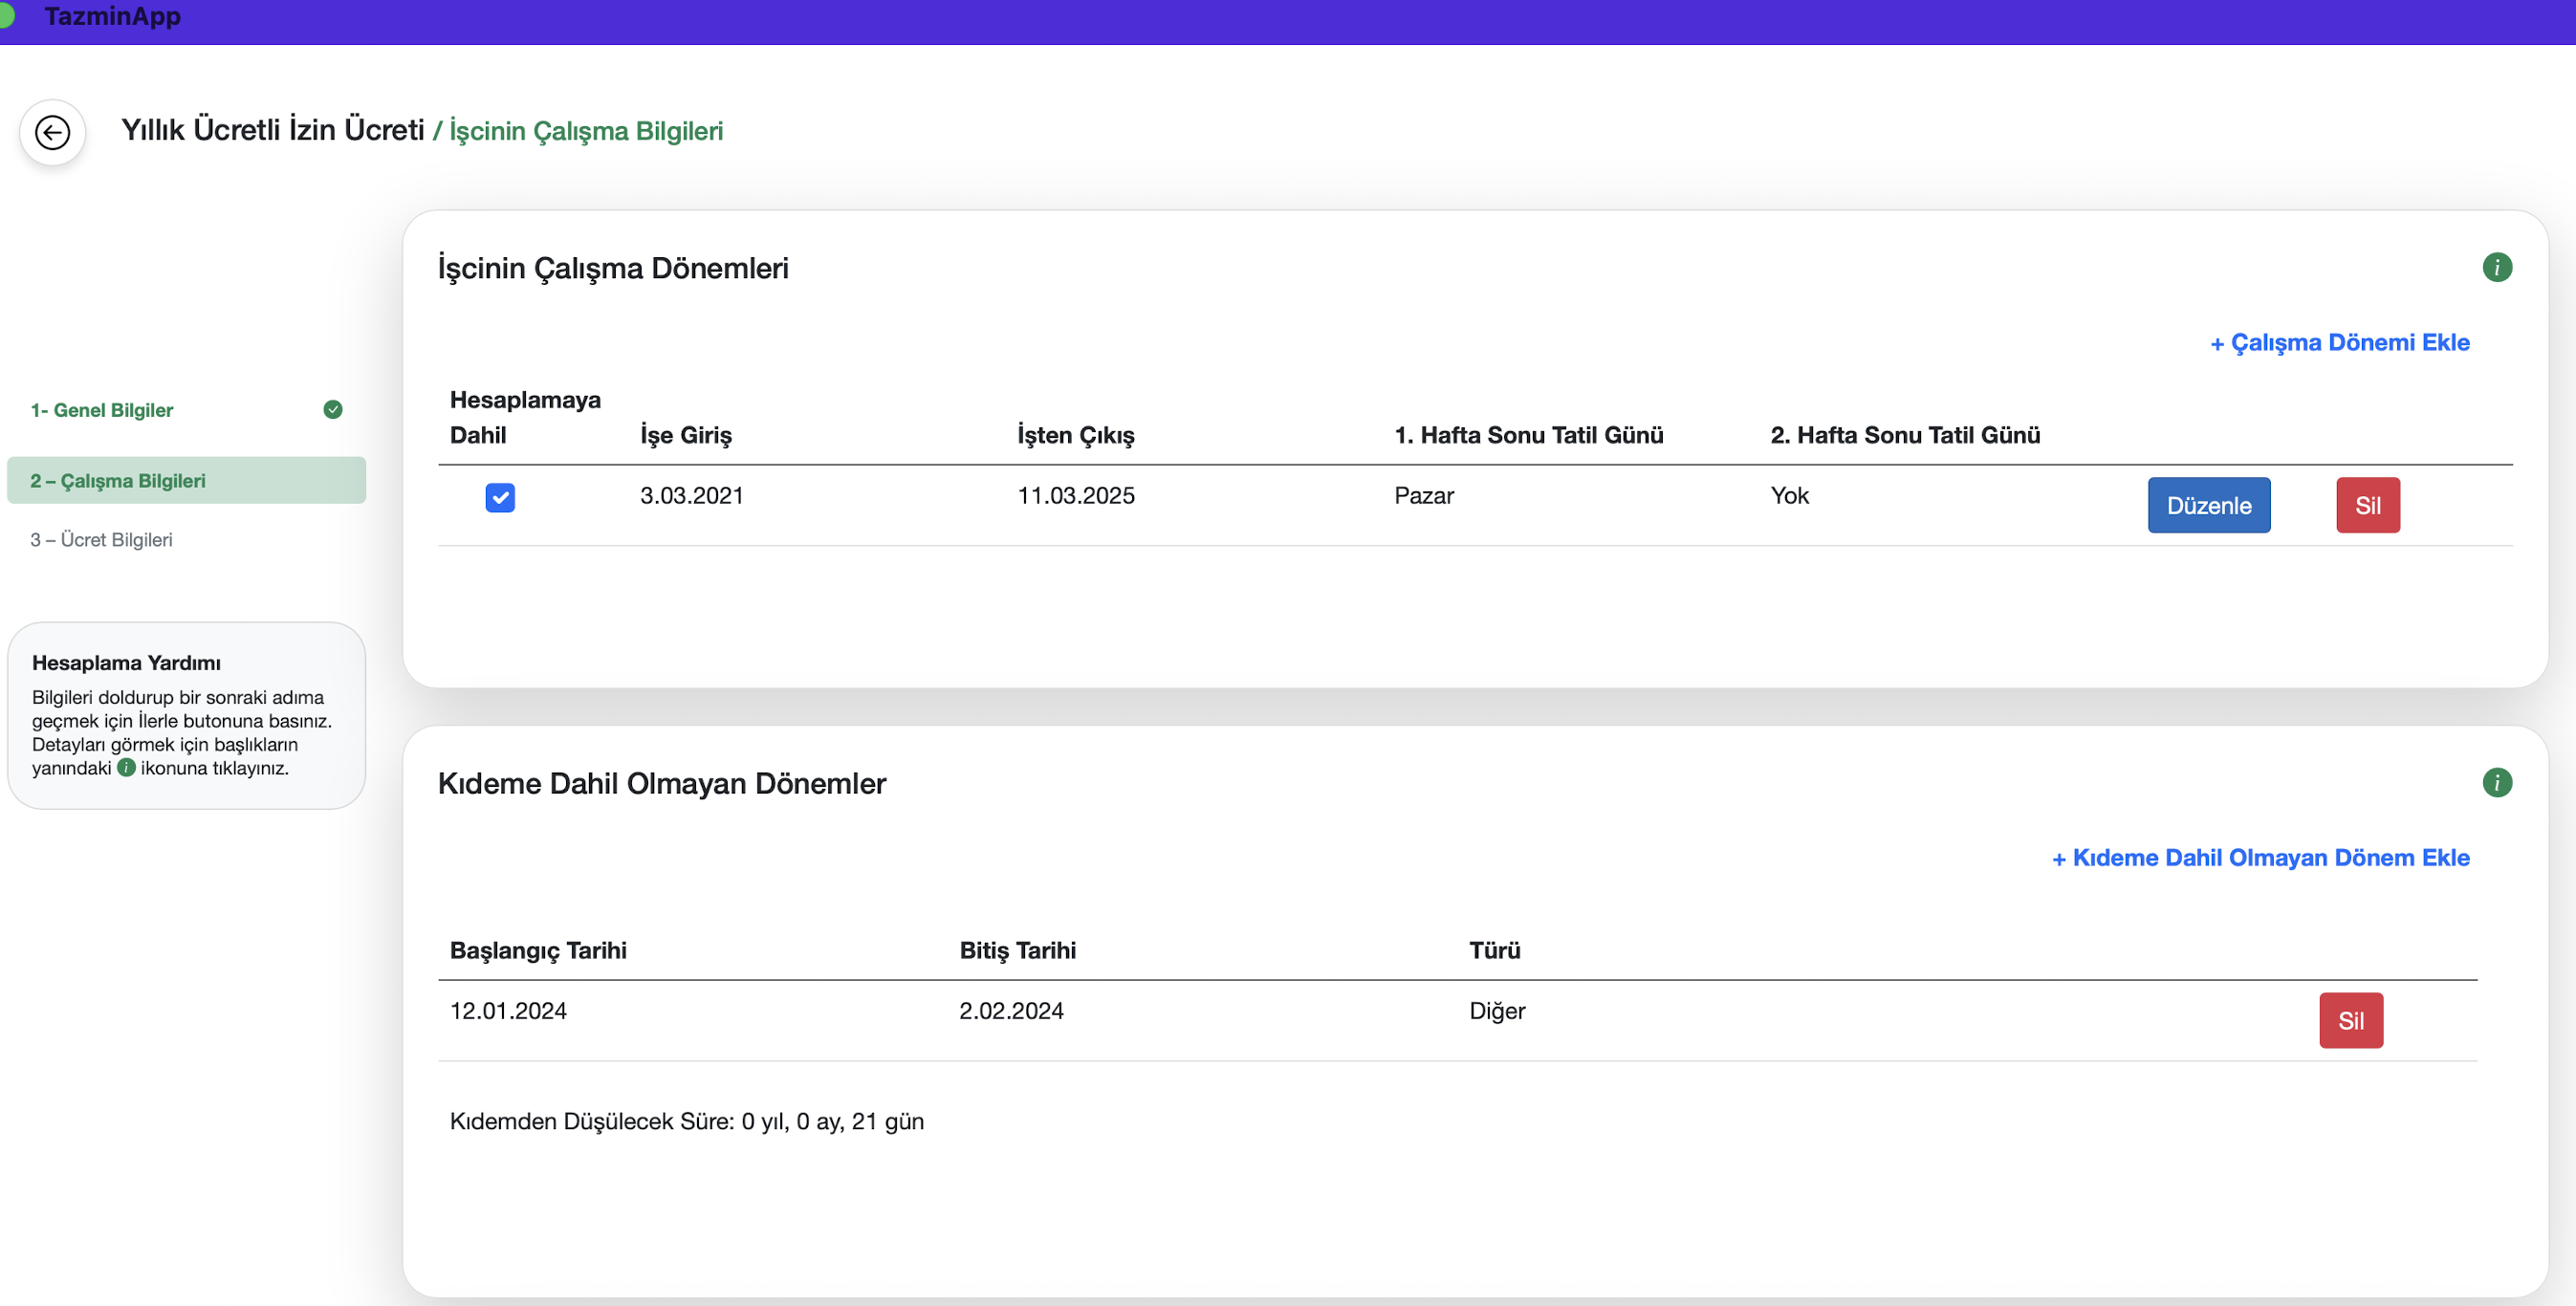Viewport: 2576px width, 1306px height.
Task: Click + Çalışma Dönemi Ekle link
Action: 2340,343
